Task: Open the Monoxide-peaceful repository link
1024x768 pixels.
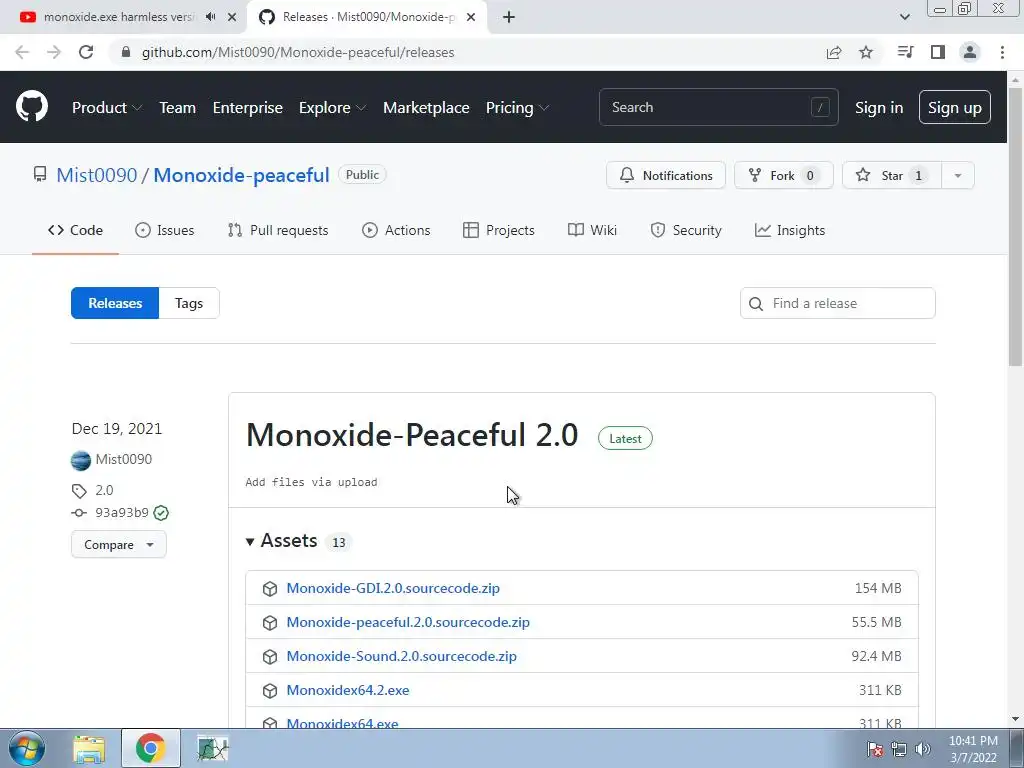Action: click(241, 175)
